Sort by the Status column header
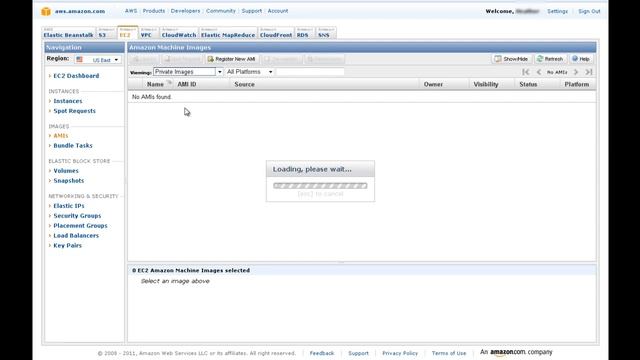This screenshot has height=360, width=640. [528, 84]
